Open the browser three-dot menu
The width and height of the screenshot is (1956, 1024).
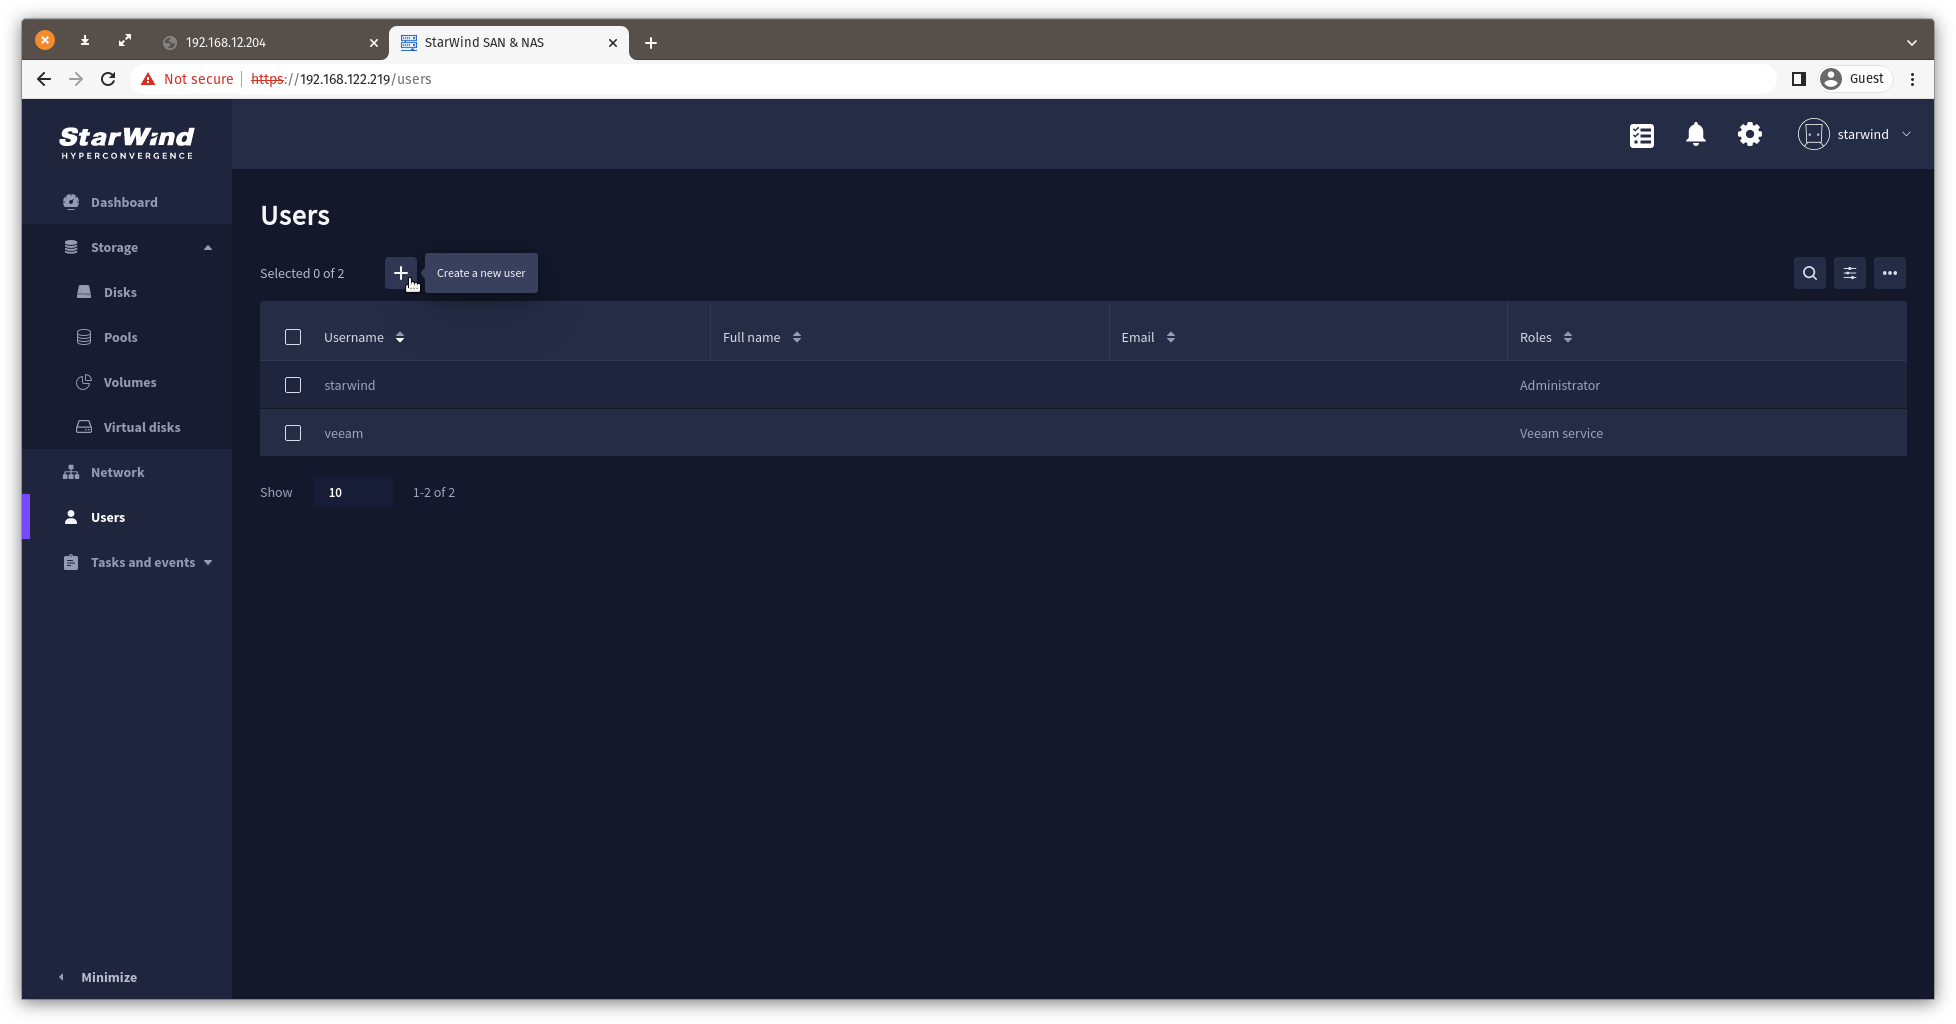[x=1912, y=79]
